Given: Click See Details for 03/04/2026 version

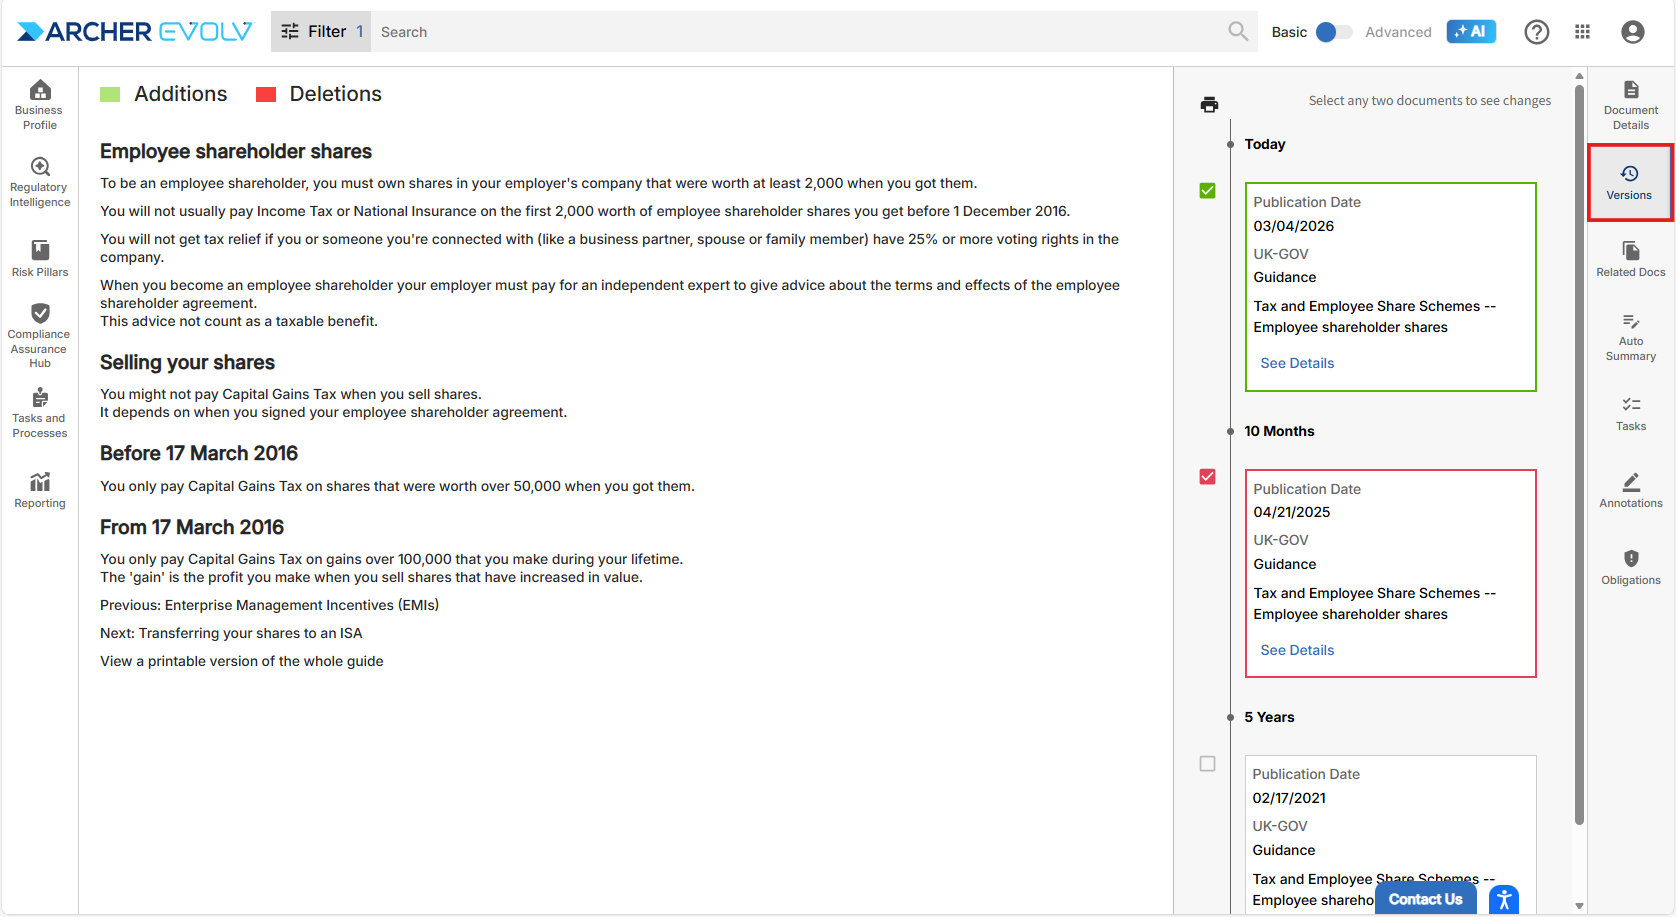Looking at the screenshot, I should (x=1297, y=363).
